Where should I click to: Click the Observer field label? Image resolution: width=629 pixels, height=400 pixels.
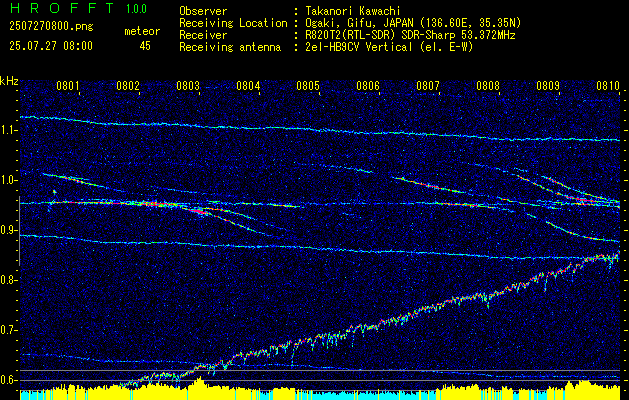pos(203,11)
